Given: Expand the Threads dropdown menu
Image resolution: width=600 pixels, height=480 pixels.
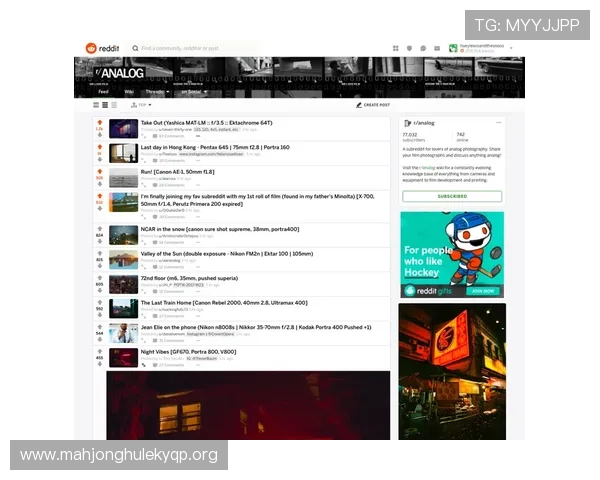Looking at the screenshot, I should point(157,91).
